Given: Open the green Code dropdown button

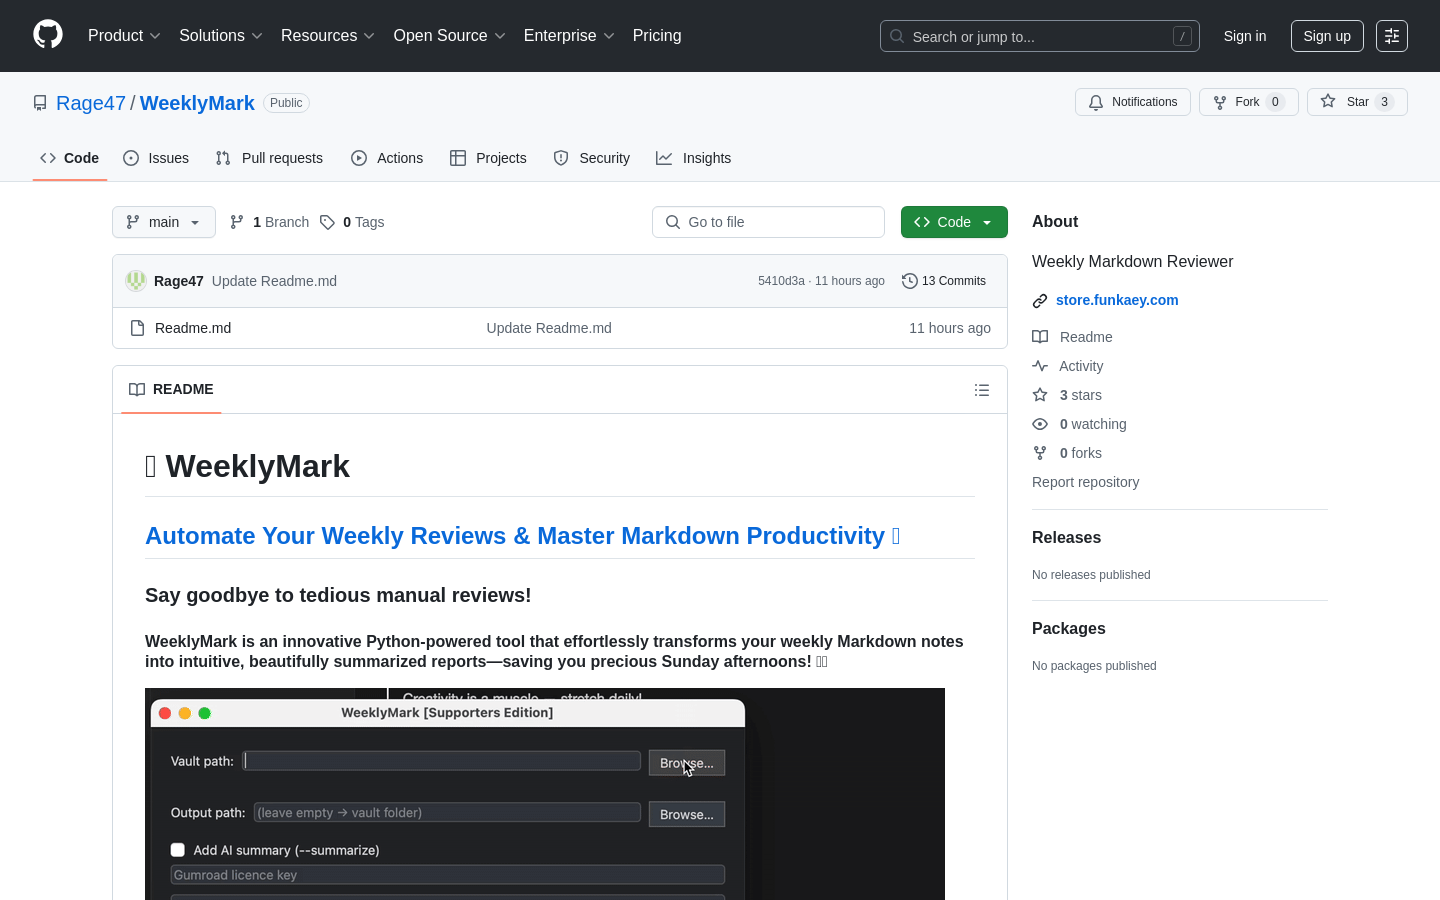Looking at the screenshot, I should pyautogui.click(x=954, y=222).
